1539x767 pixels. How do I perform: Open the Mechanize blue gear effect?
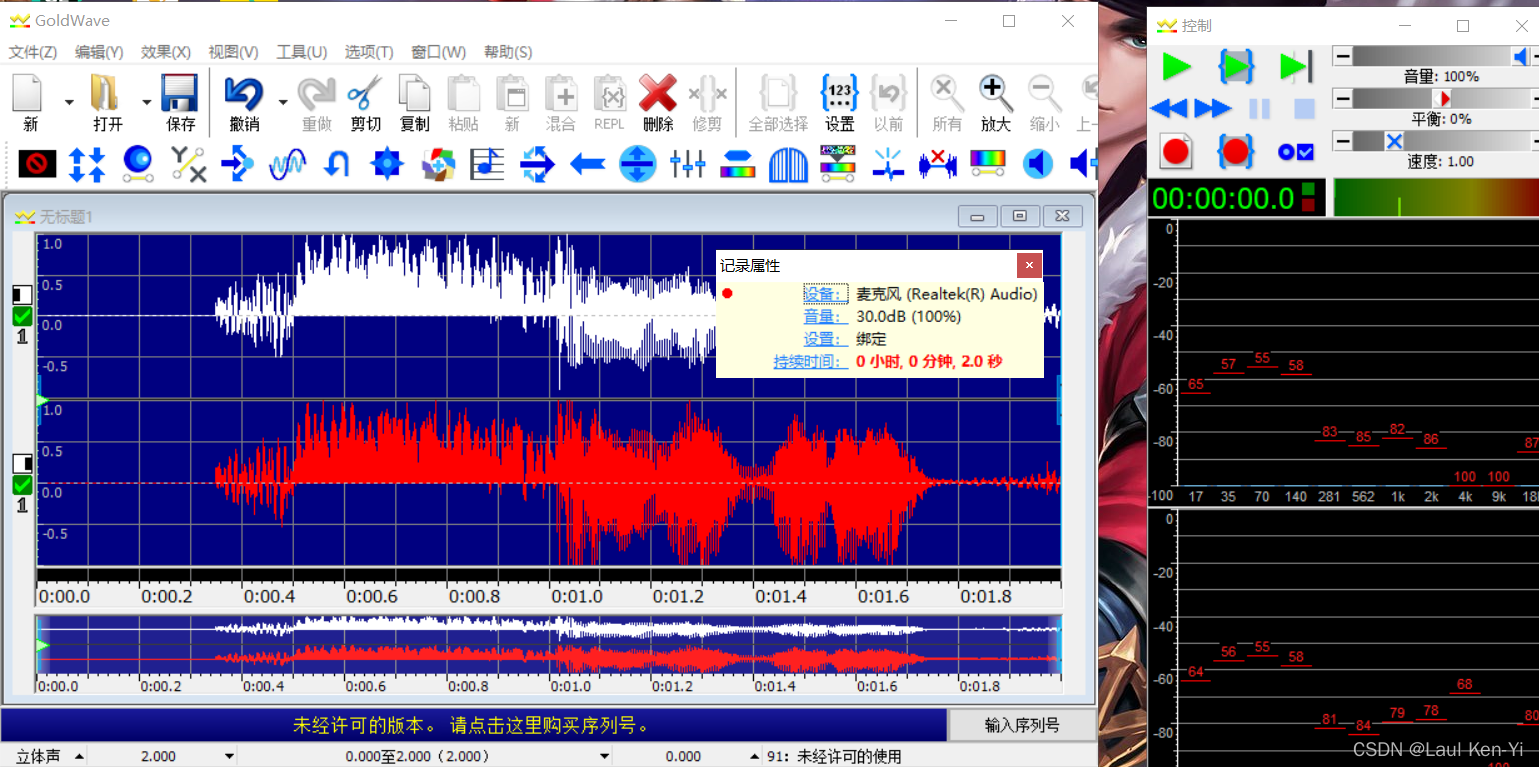coord(387,163)
